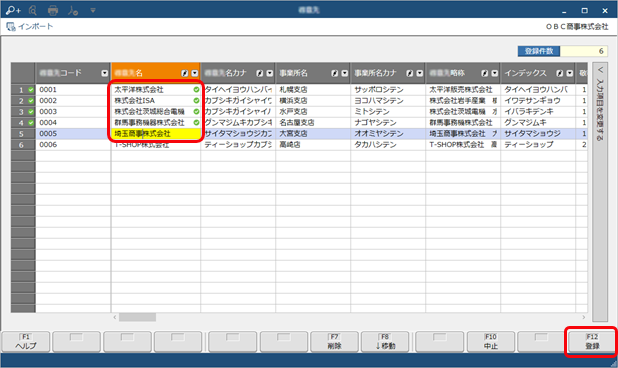Click code cell 0003
Screen dimensions: 618x368
point(73,112)
